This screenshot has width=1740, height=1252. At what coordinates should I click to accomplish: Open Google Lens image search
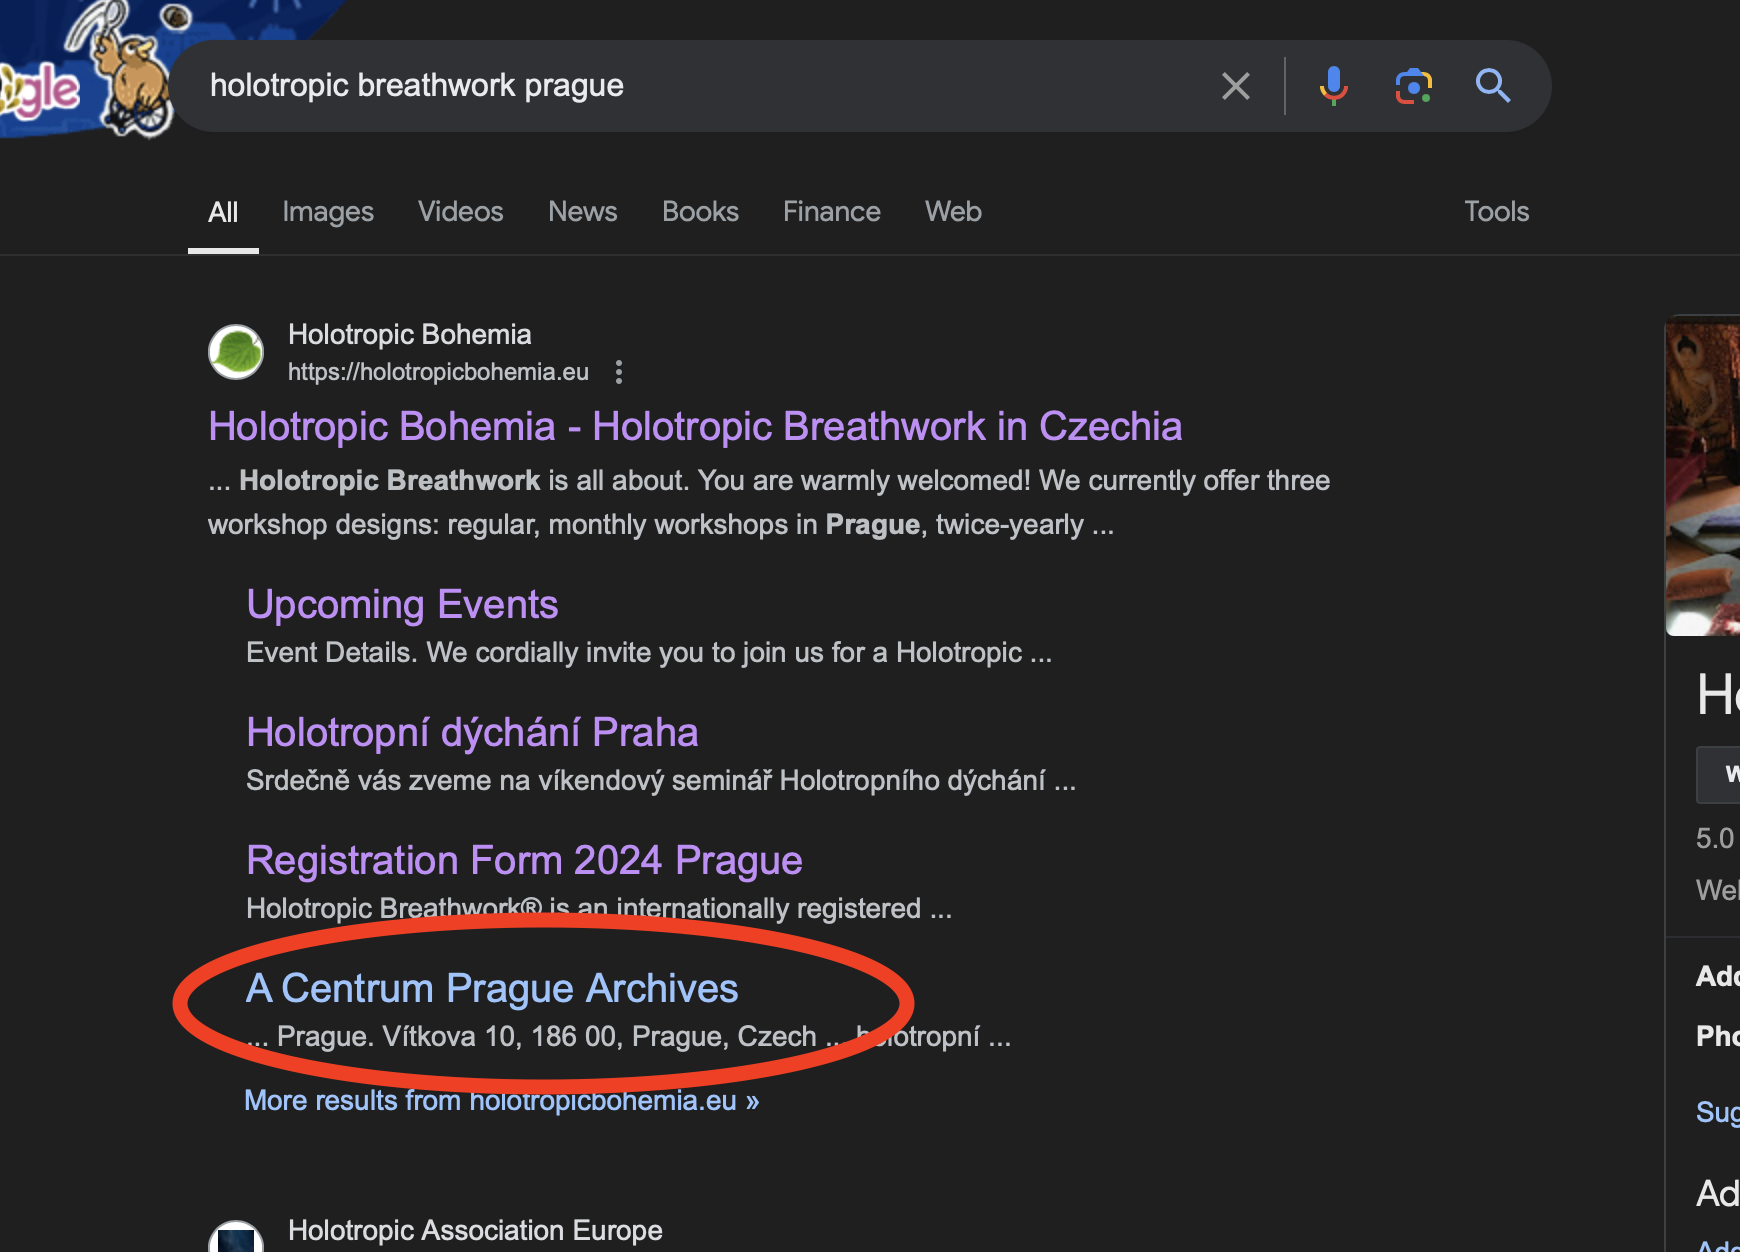pyautogui.click(x=1413, y=86)
